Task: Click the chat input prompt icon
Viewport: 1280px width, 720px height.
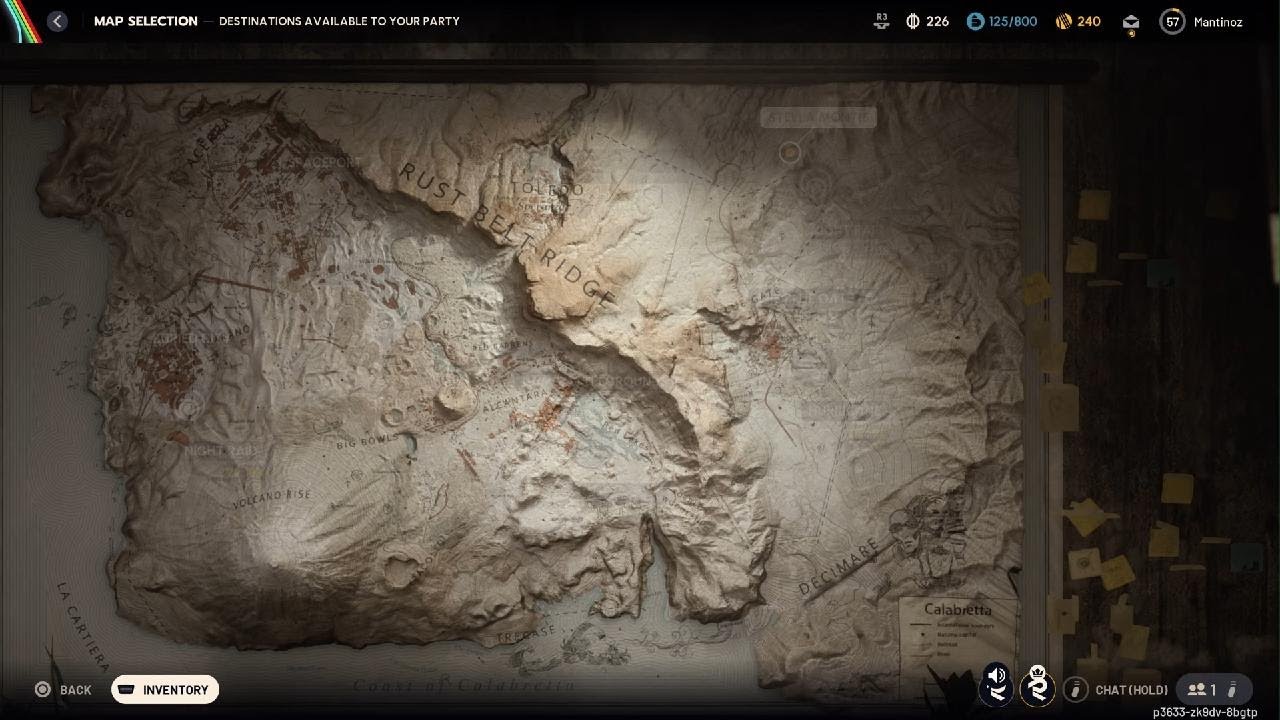Action: pyautogui.click(x=1075, y=689)
